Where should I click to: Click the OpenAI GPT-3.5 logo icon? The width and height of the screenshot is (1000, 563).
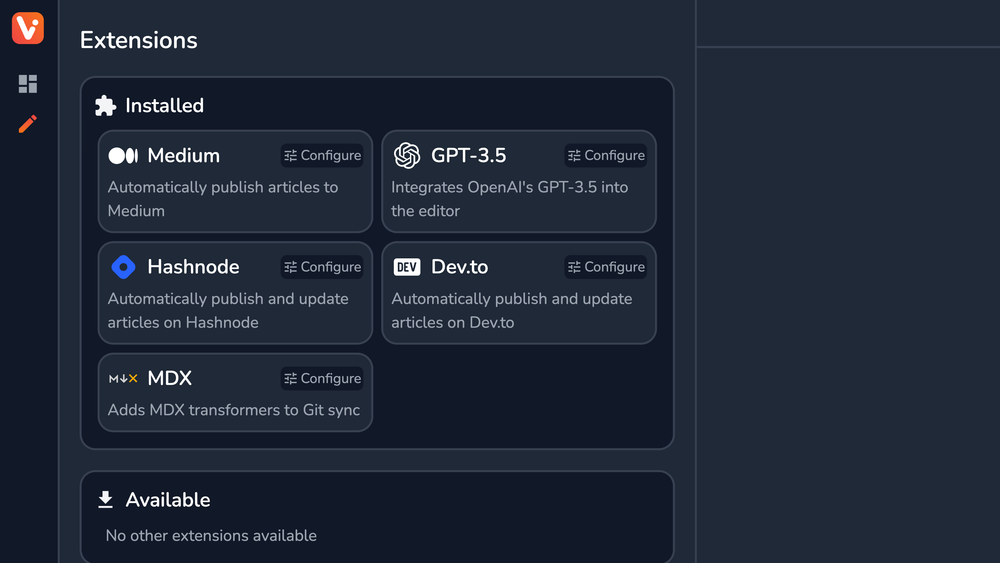(407, 156)
